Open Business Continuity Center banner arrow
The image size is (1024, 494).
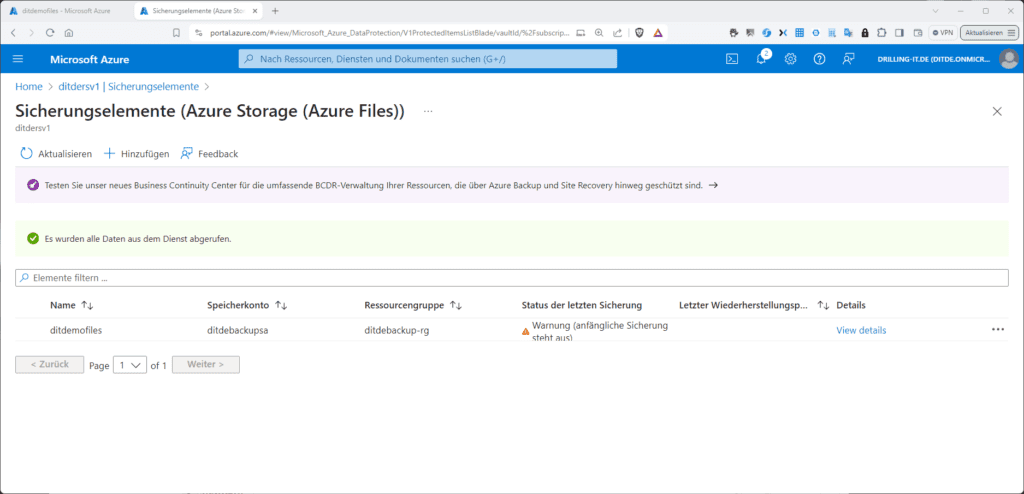[713, 186]
